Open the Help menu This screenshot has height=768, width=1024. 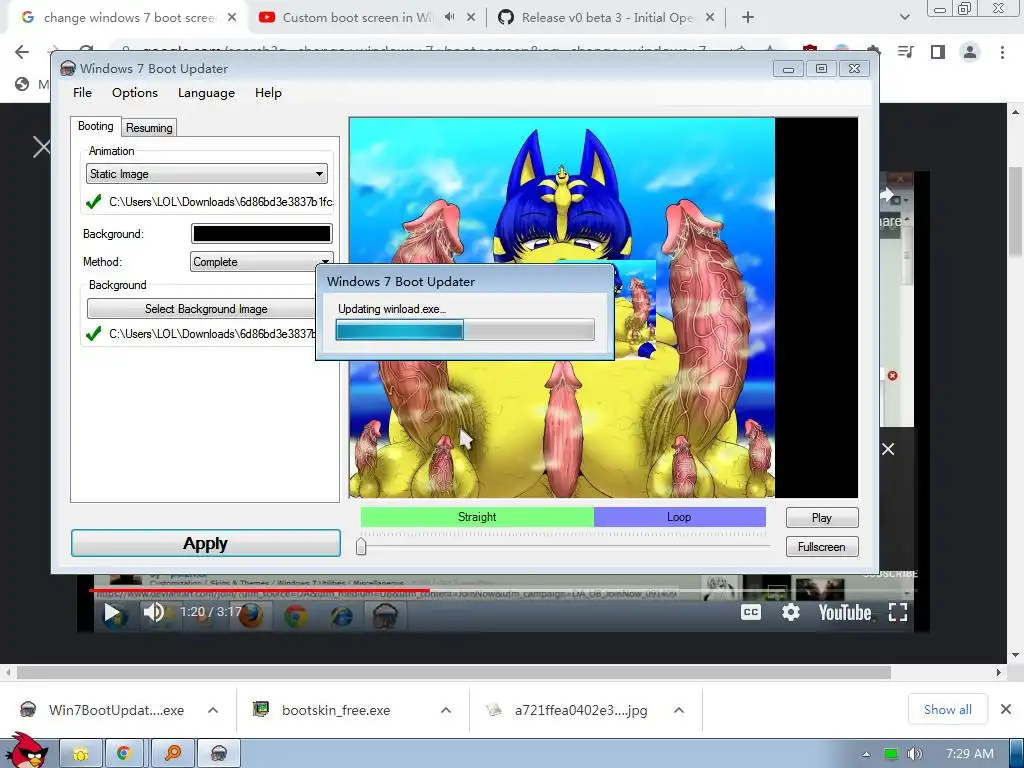pyautogui.click(x=268, y=93)
